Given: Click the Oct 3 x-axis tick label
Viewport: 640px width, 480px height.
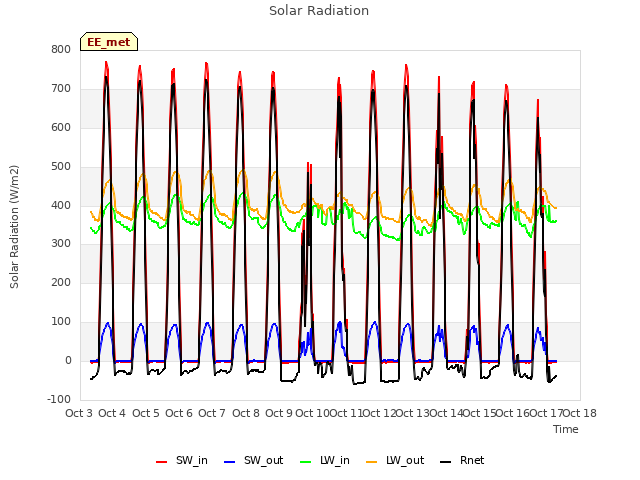Looking at the screenshot, I should (79, 413).
